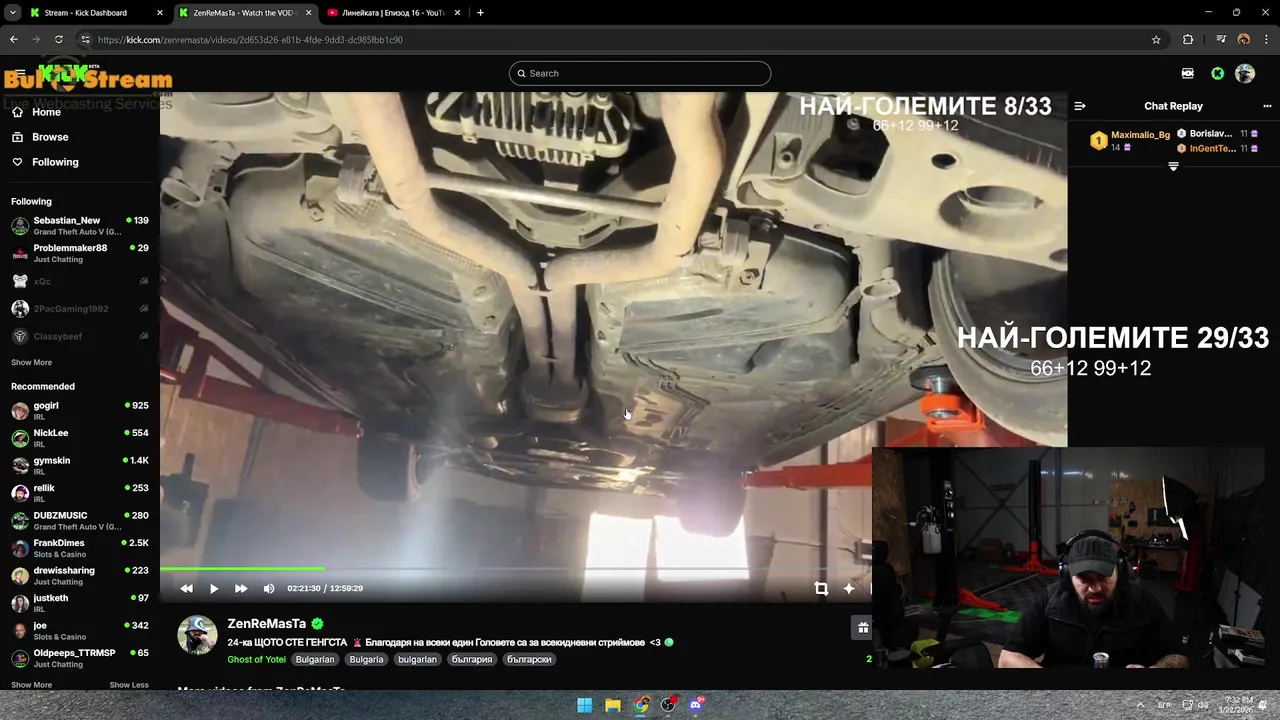The height and width of the screenshot is (720, 1280).
Task: Reload the page
Action: pos(59,40)
